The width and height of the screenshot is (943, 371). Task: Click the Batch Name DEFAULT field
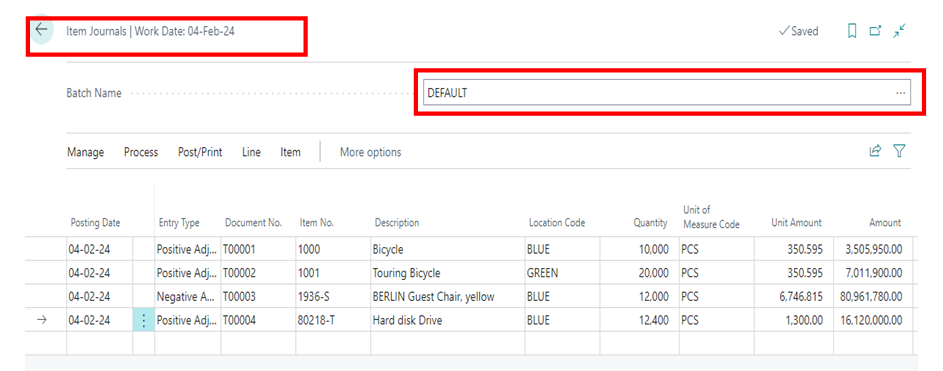666,93
